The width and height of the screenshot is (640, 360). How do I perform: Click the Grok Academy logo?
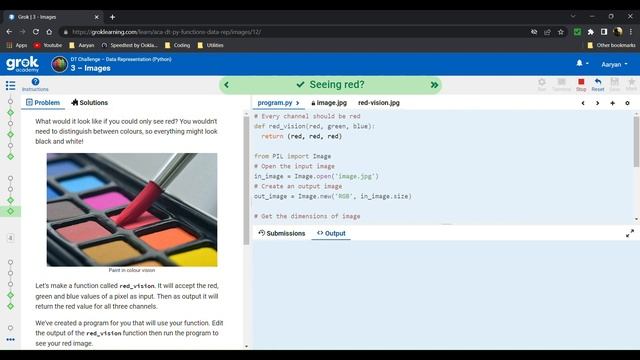coord(22,64)
